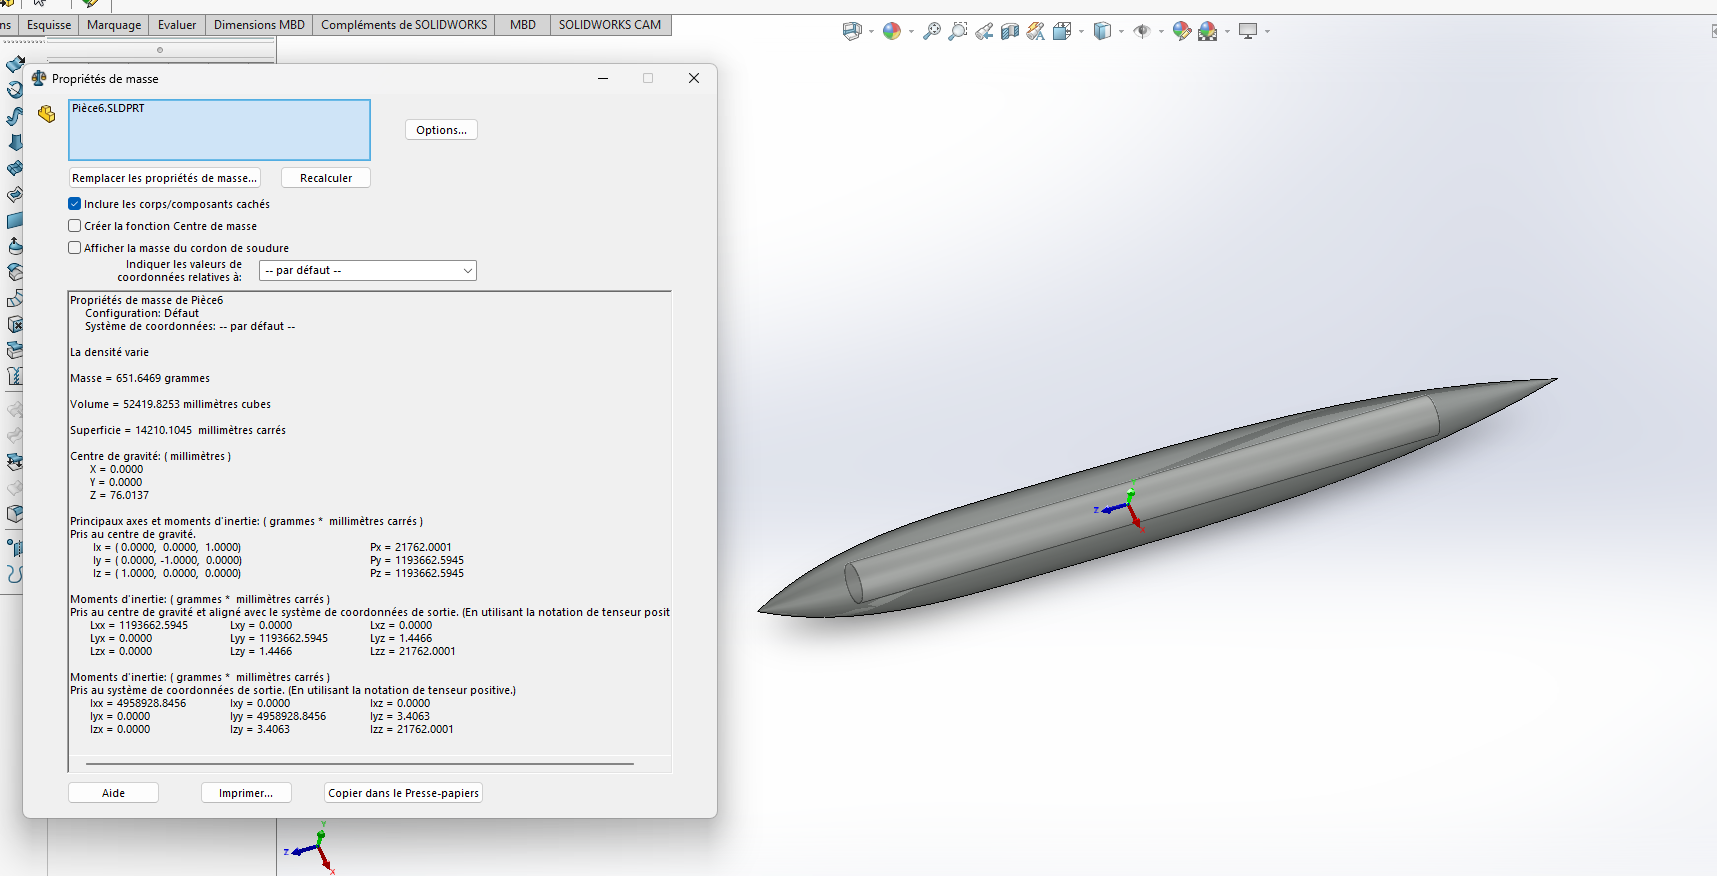Image resolution: width=1717 pixels, height=876 pixels.
Task: Select the Delete Face tool icon
Action: coord(15,324)
